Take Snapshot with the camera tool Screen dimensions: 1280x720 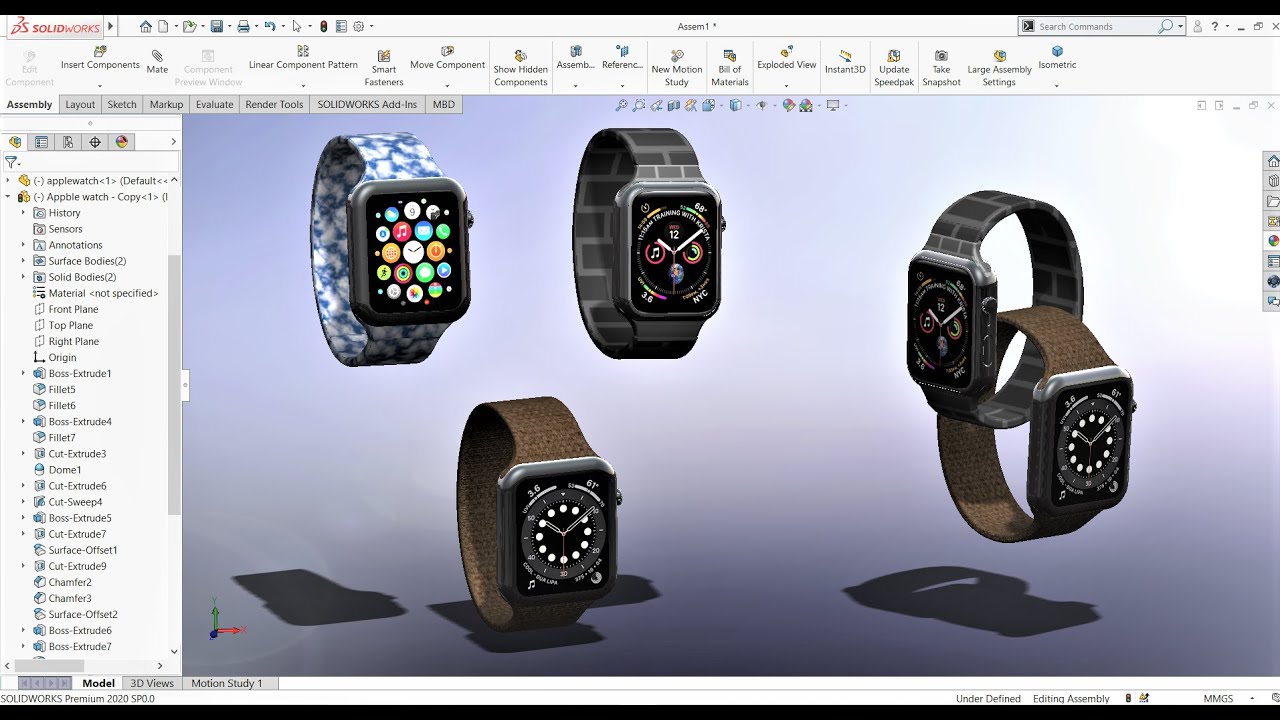[x=941, y=69]
